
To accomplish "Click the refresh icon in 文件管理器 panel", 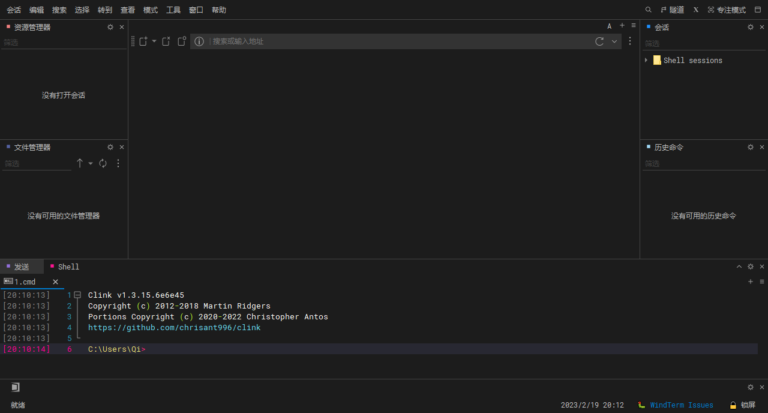I will tap(102, 163).
